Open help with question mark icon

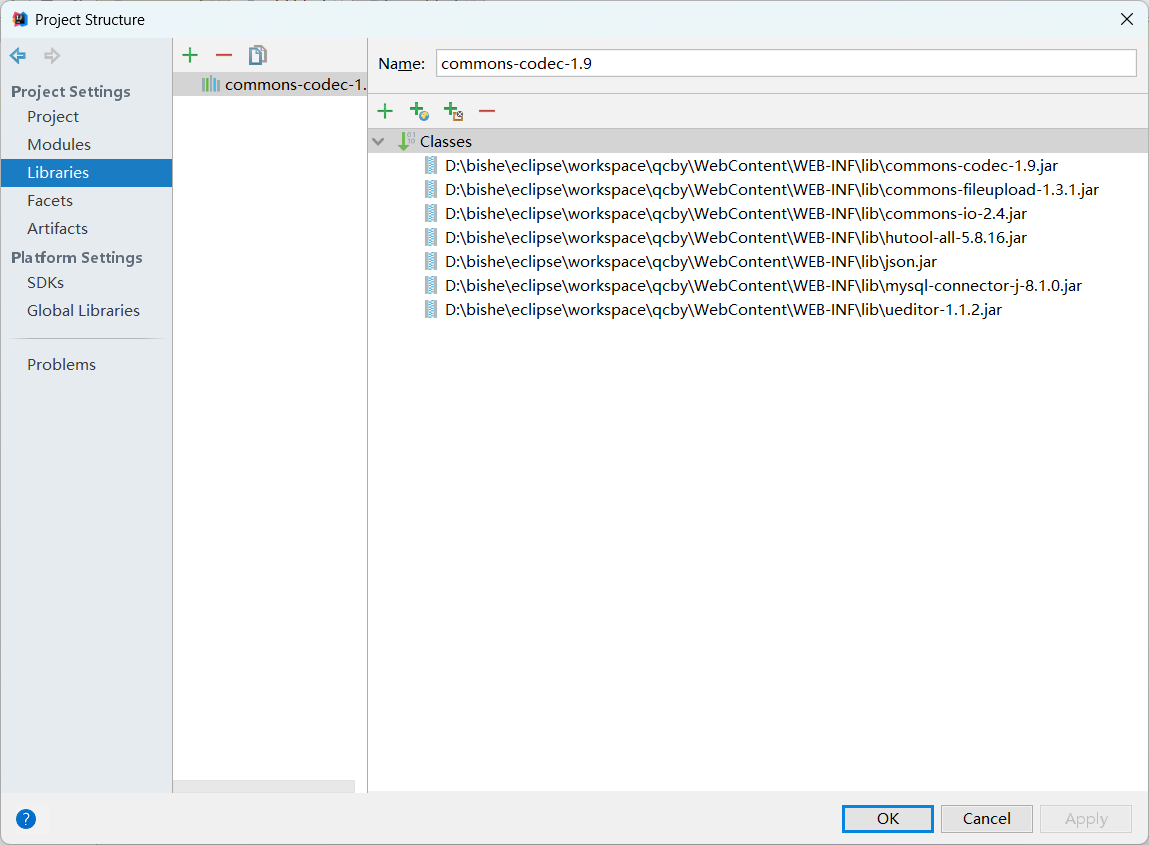tap(26, 819)
